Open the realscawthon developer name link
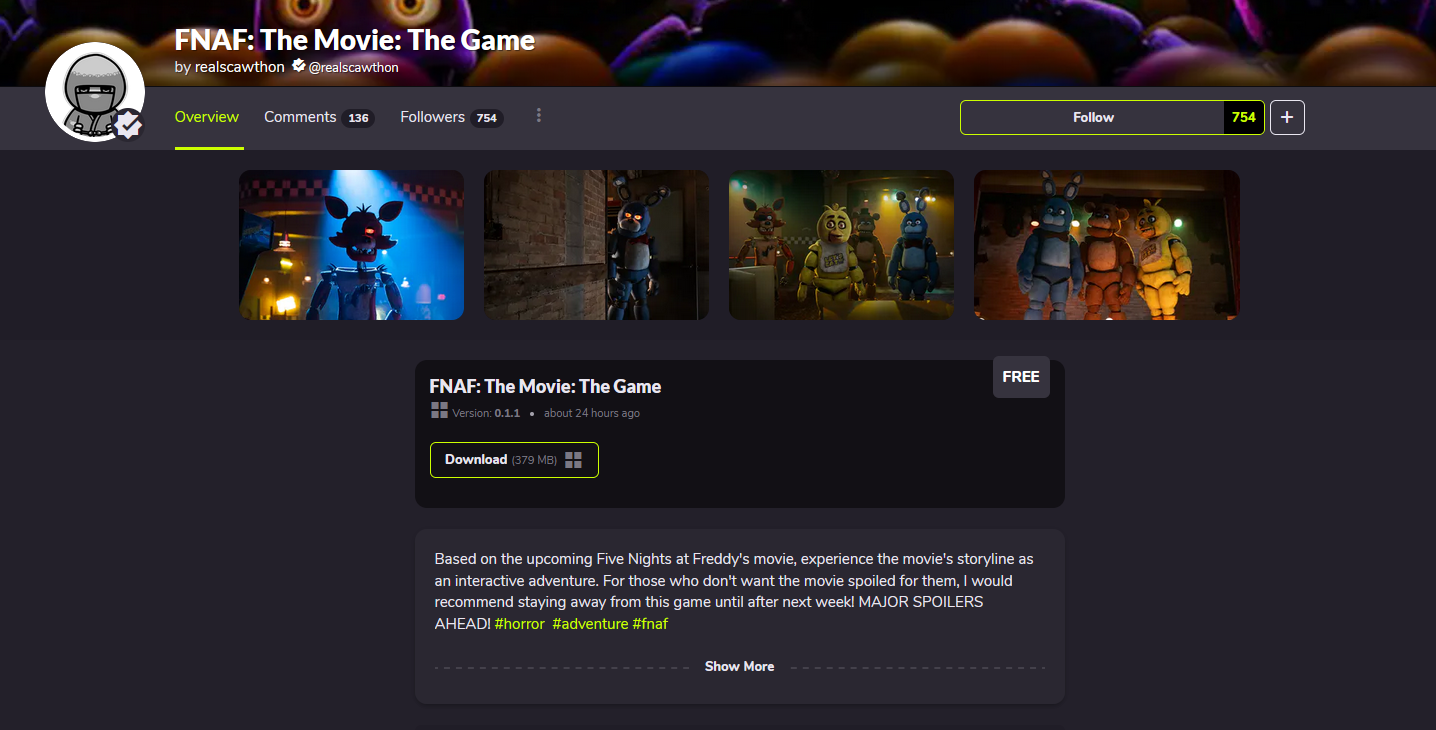This screenshot has width=1436, height=730. point(240,67)
